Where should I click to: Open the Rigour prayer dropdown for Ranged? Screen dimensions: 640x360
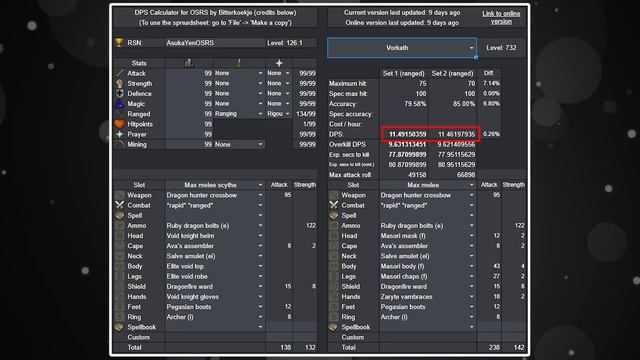(x=278, y=114)
